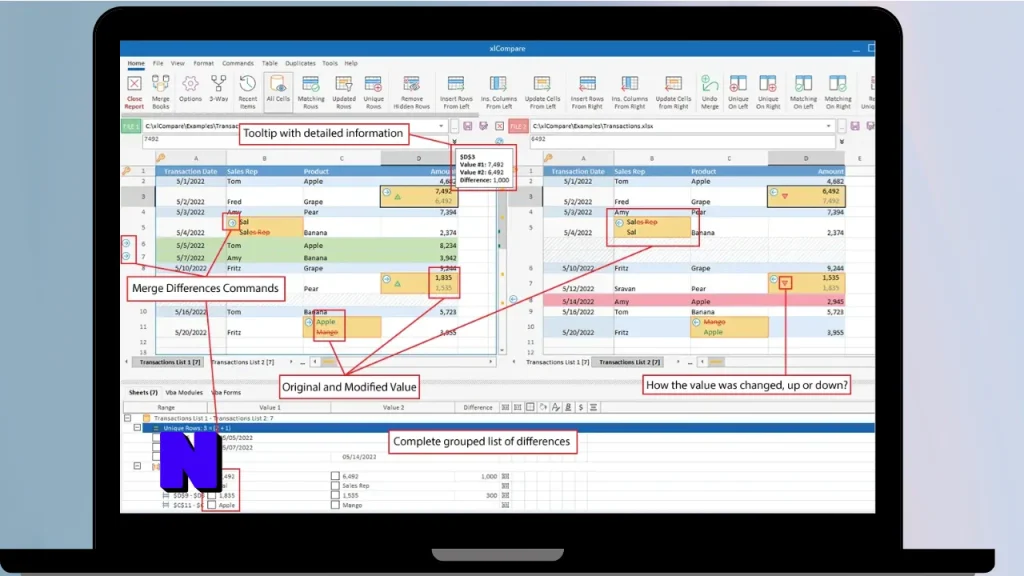This screenshot has height=576, width=1024.
Task: Expand the right formula bar chevron
Action: 842,141
